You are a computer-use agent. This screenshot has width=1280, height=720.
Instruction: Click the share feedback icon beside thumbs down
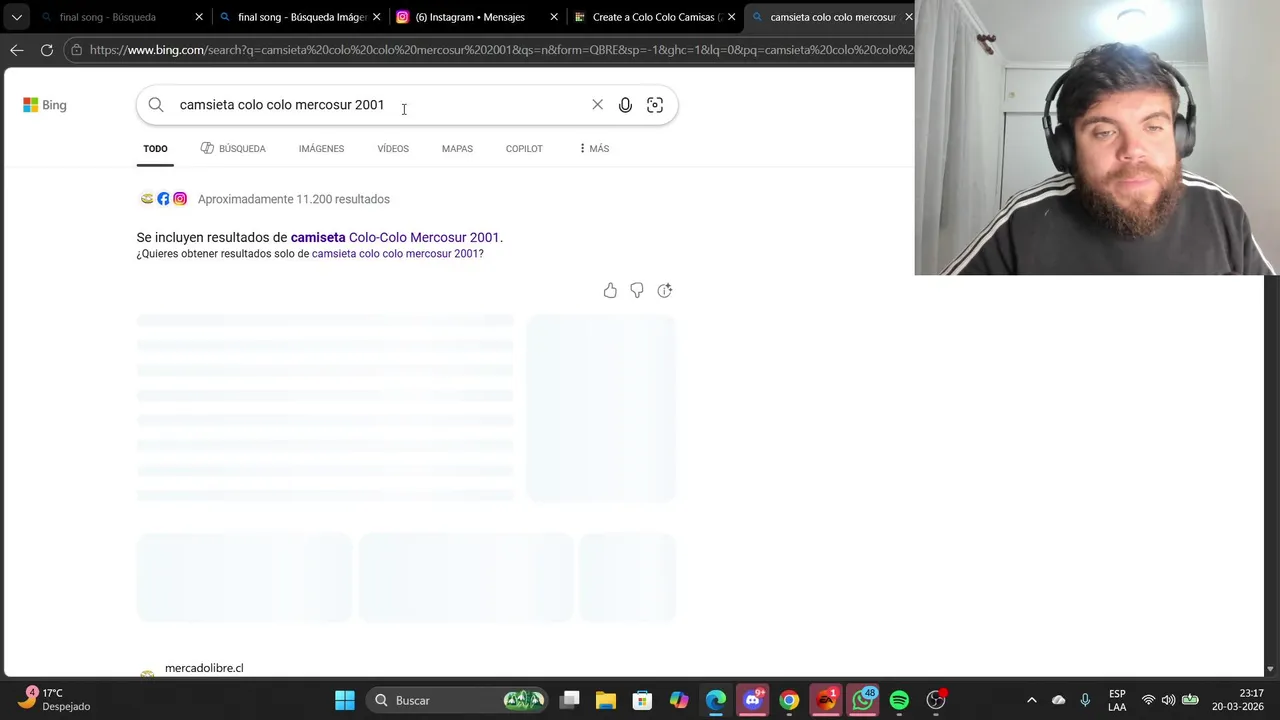click(x=665, y=291)
